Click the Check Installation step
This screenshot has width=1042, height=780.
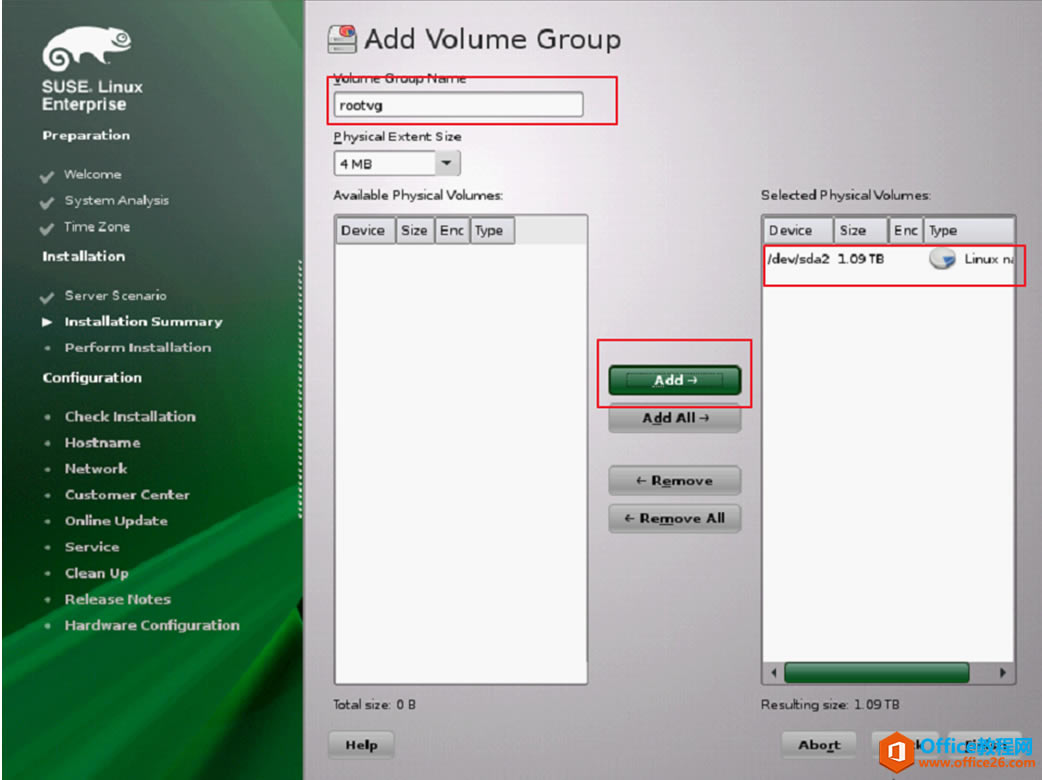(x=130, y=417)
